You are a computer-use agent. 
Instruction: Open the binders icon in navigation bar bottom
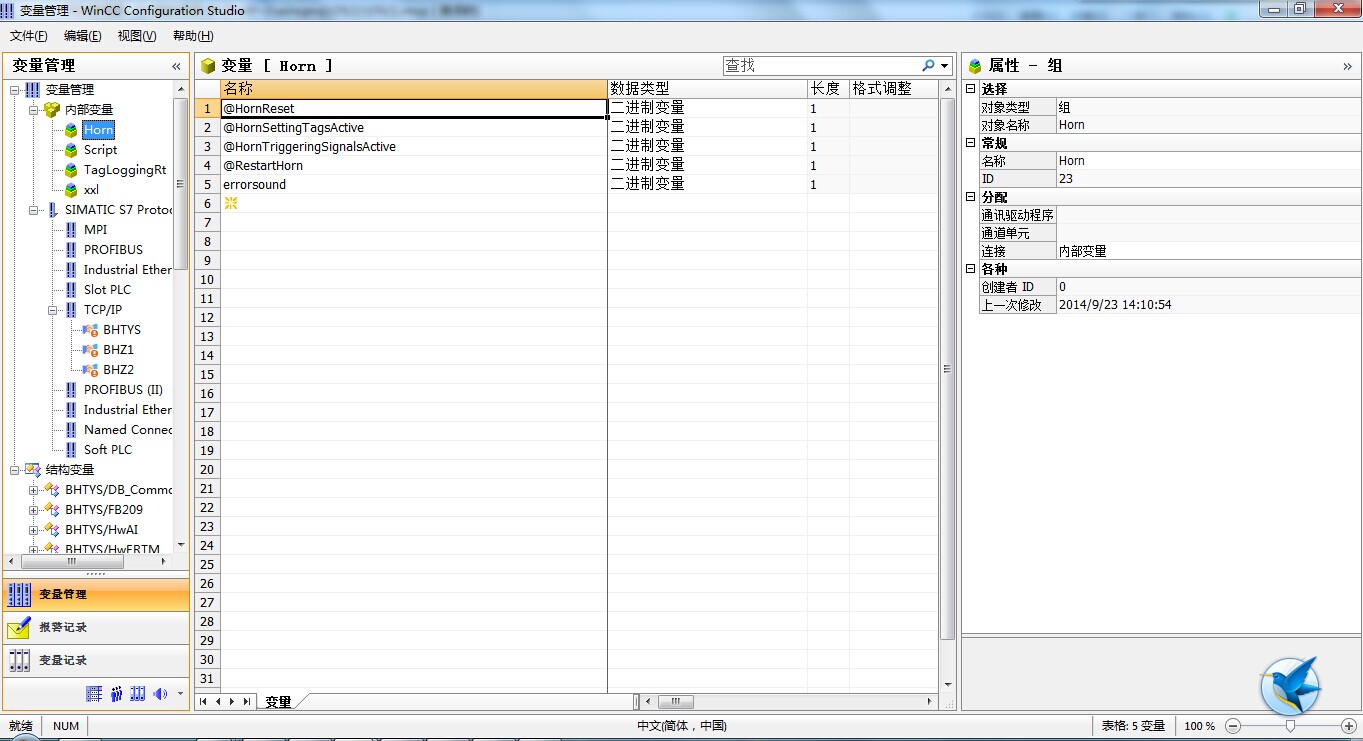(138, 693)
